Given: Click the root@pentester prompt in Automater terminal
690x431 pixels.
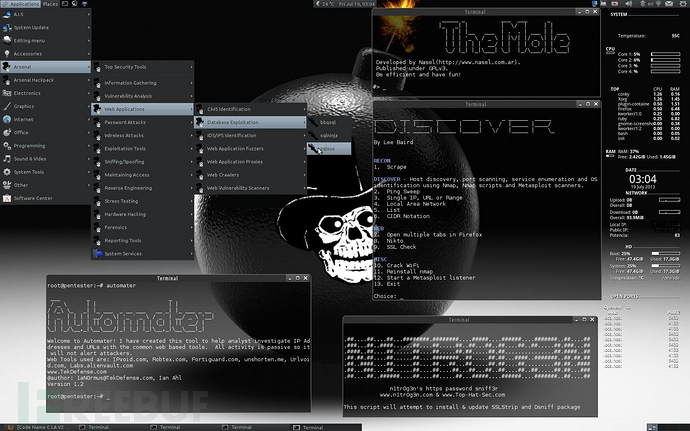Looking at the screenshot, I should [x=75, y=396].
